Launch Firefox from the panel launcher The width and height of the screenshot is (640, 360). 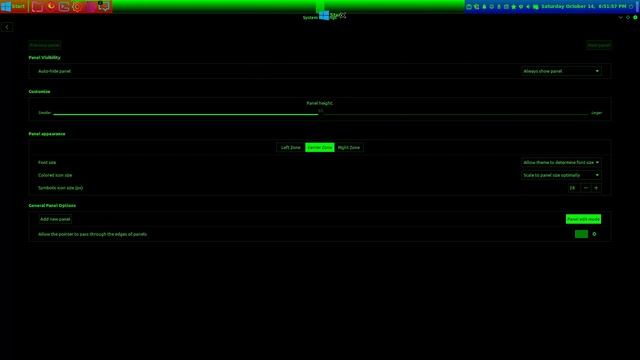[51, 6]
